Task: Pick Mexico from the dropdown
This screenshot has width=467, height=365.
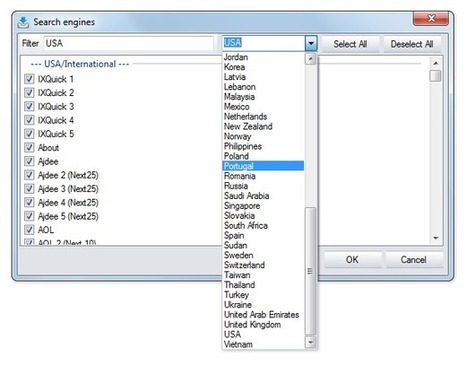Action: [263, 107]
